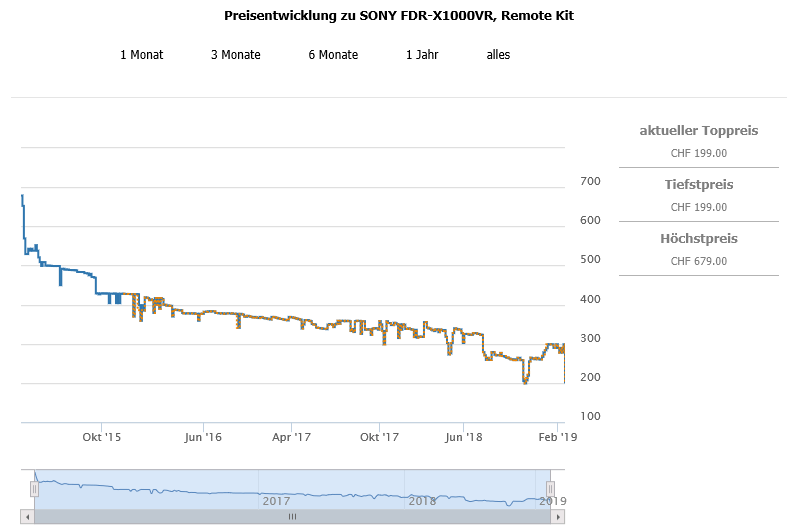This screenshot has height=530, width=796.
Task: Click the 2018 label in the navigator
Action: point(422,500)
